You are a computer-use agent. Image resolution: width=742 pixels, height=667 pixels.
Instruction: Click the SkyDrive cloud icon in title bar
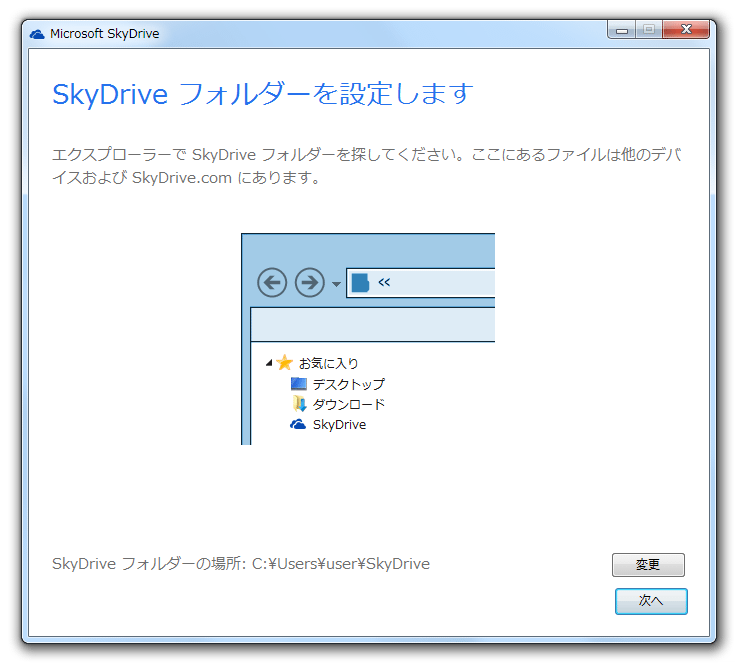coord(37,34)
